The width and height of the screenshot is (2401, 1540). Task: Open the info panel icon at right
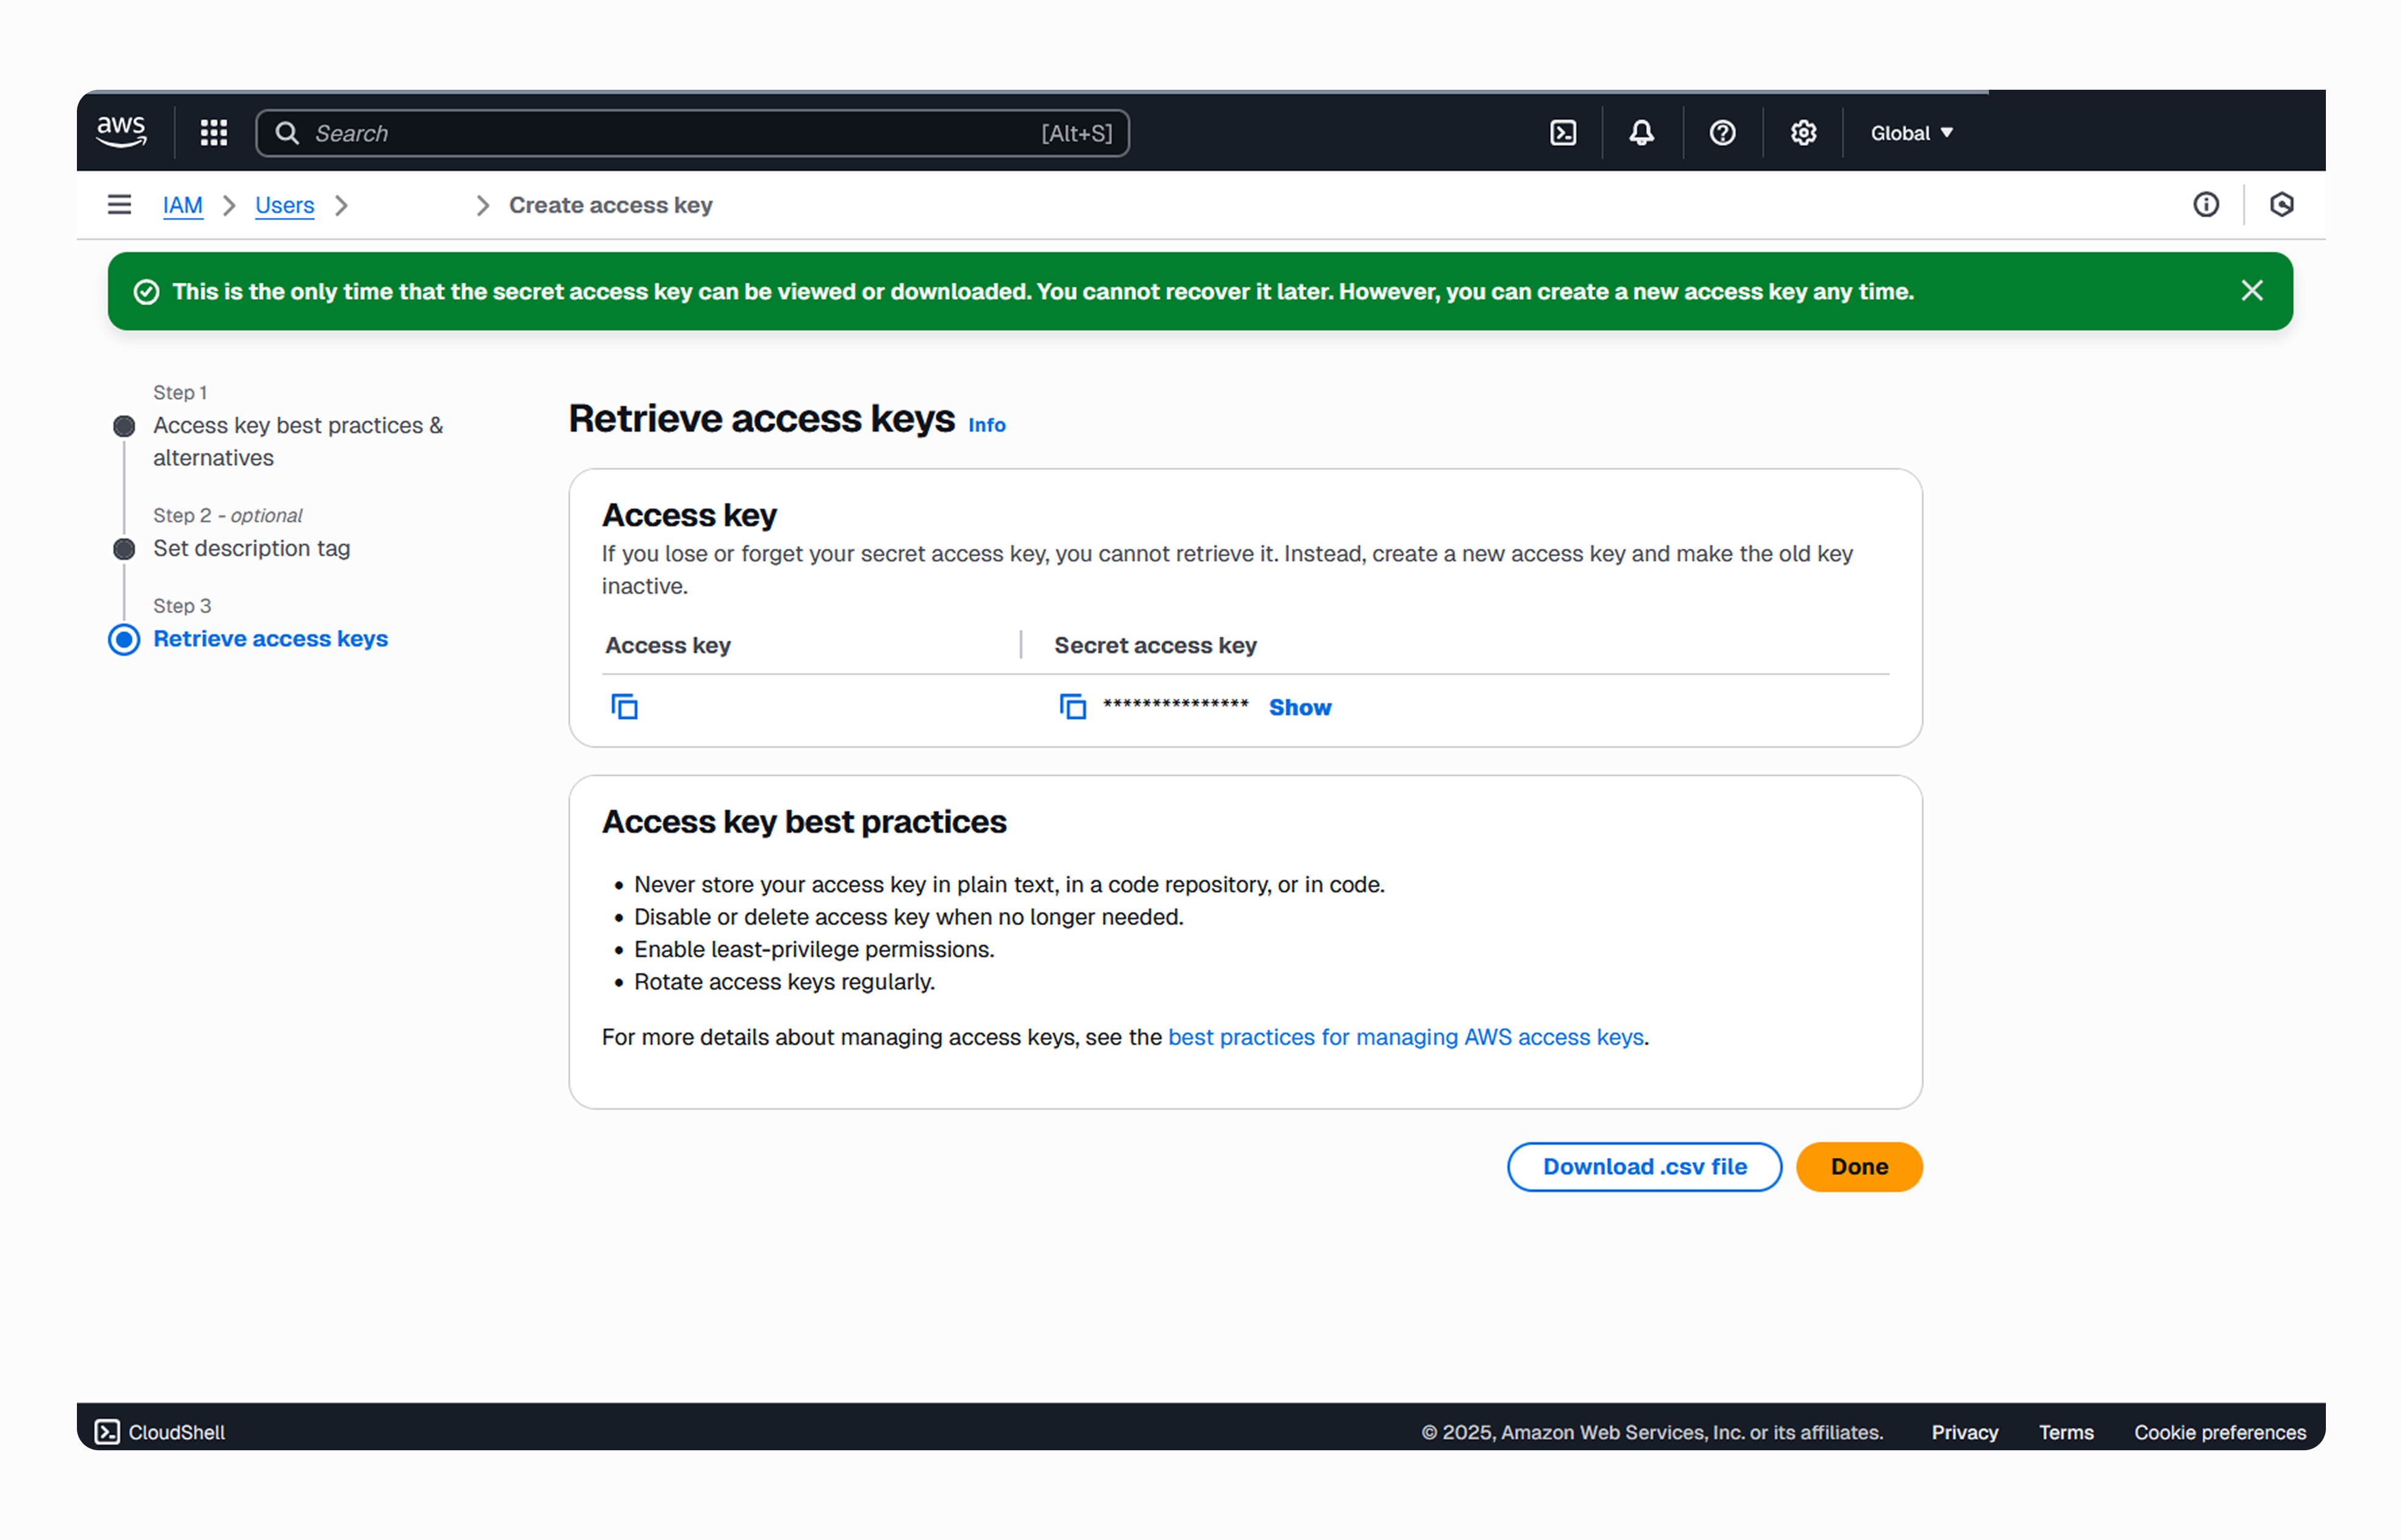[2206, 205]
